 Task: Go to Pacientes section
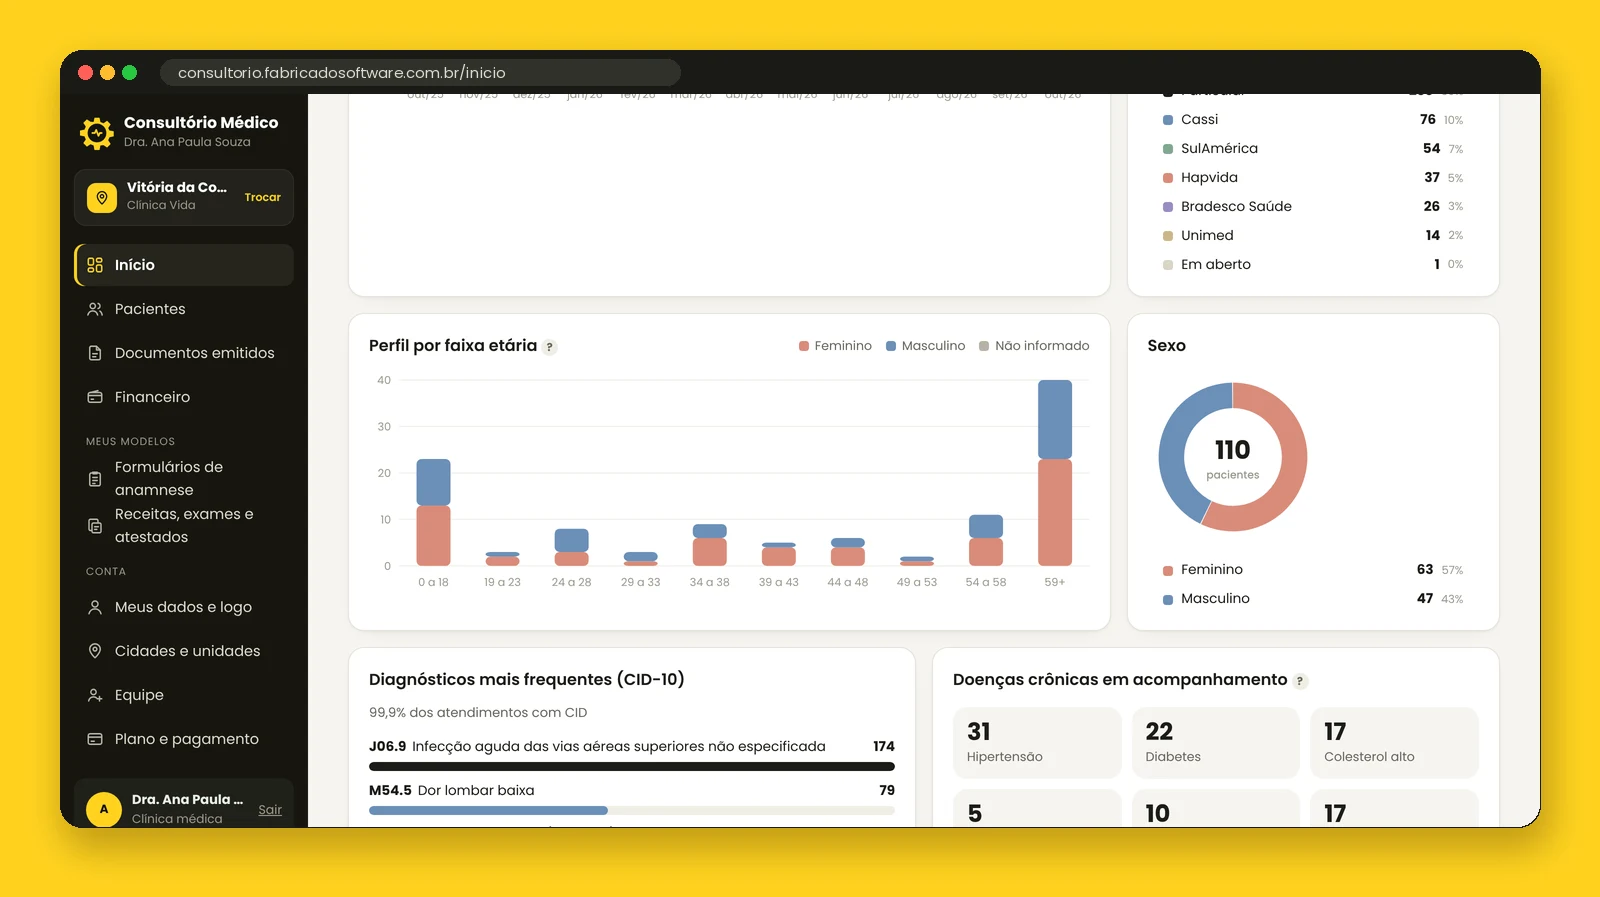click(184, 309)
